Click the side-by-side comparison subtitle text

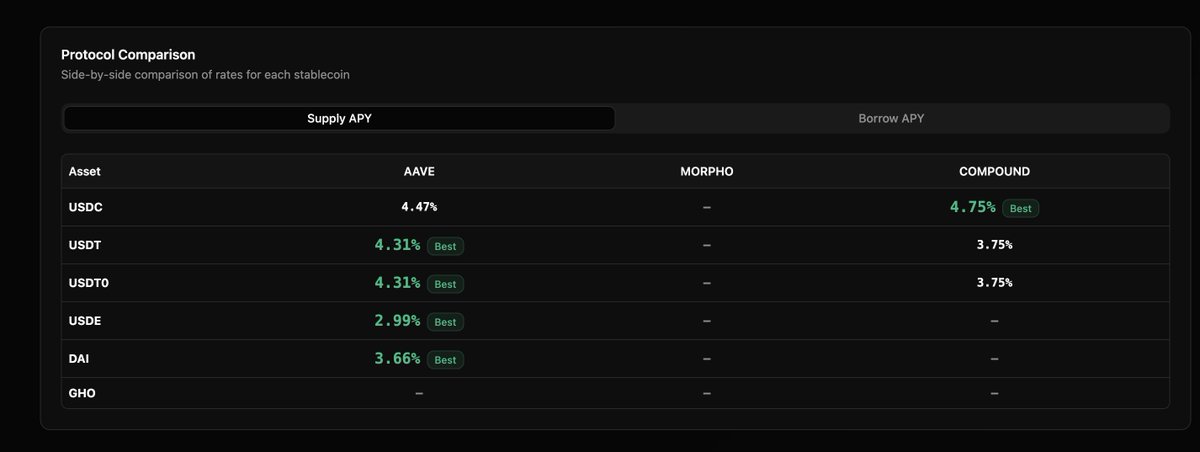205,75
